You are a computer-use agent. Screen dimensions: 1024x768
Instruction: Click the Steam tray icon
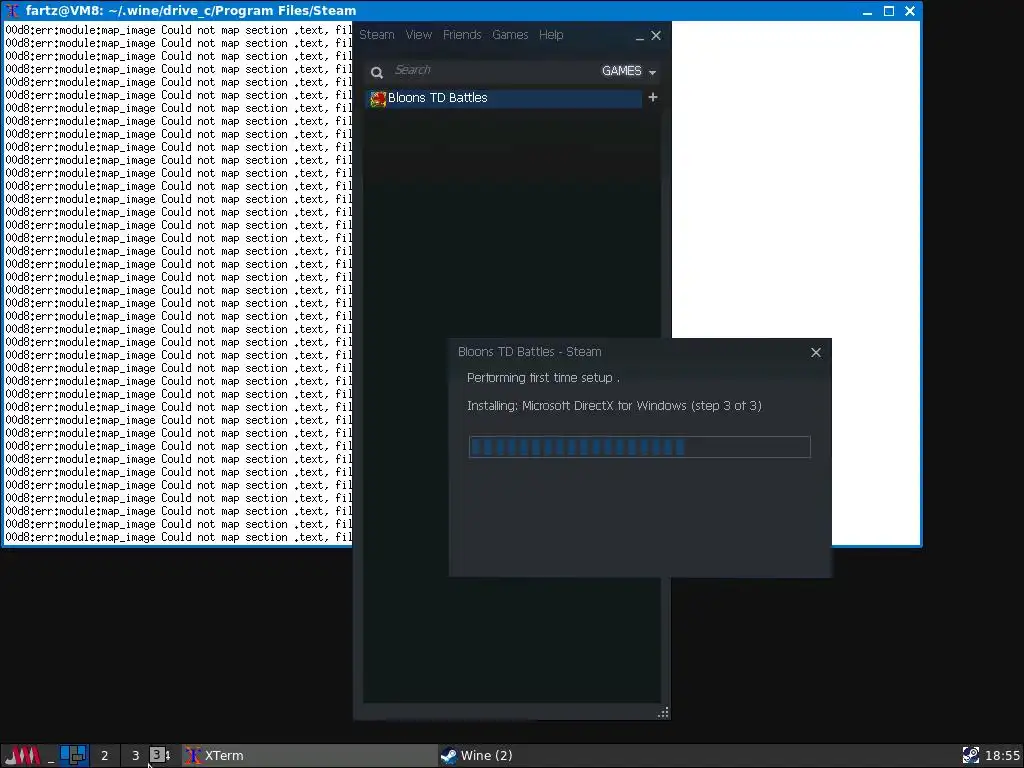click(x=970, y=756)
